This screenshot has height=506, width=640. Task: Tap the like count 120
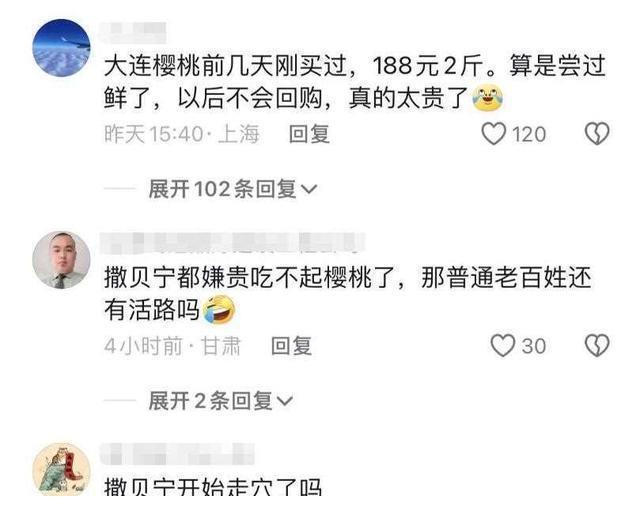pyautogui.click(x=529, y=134)
